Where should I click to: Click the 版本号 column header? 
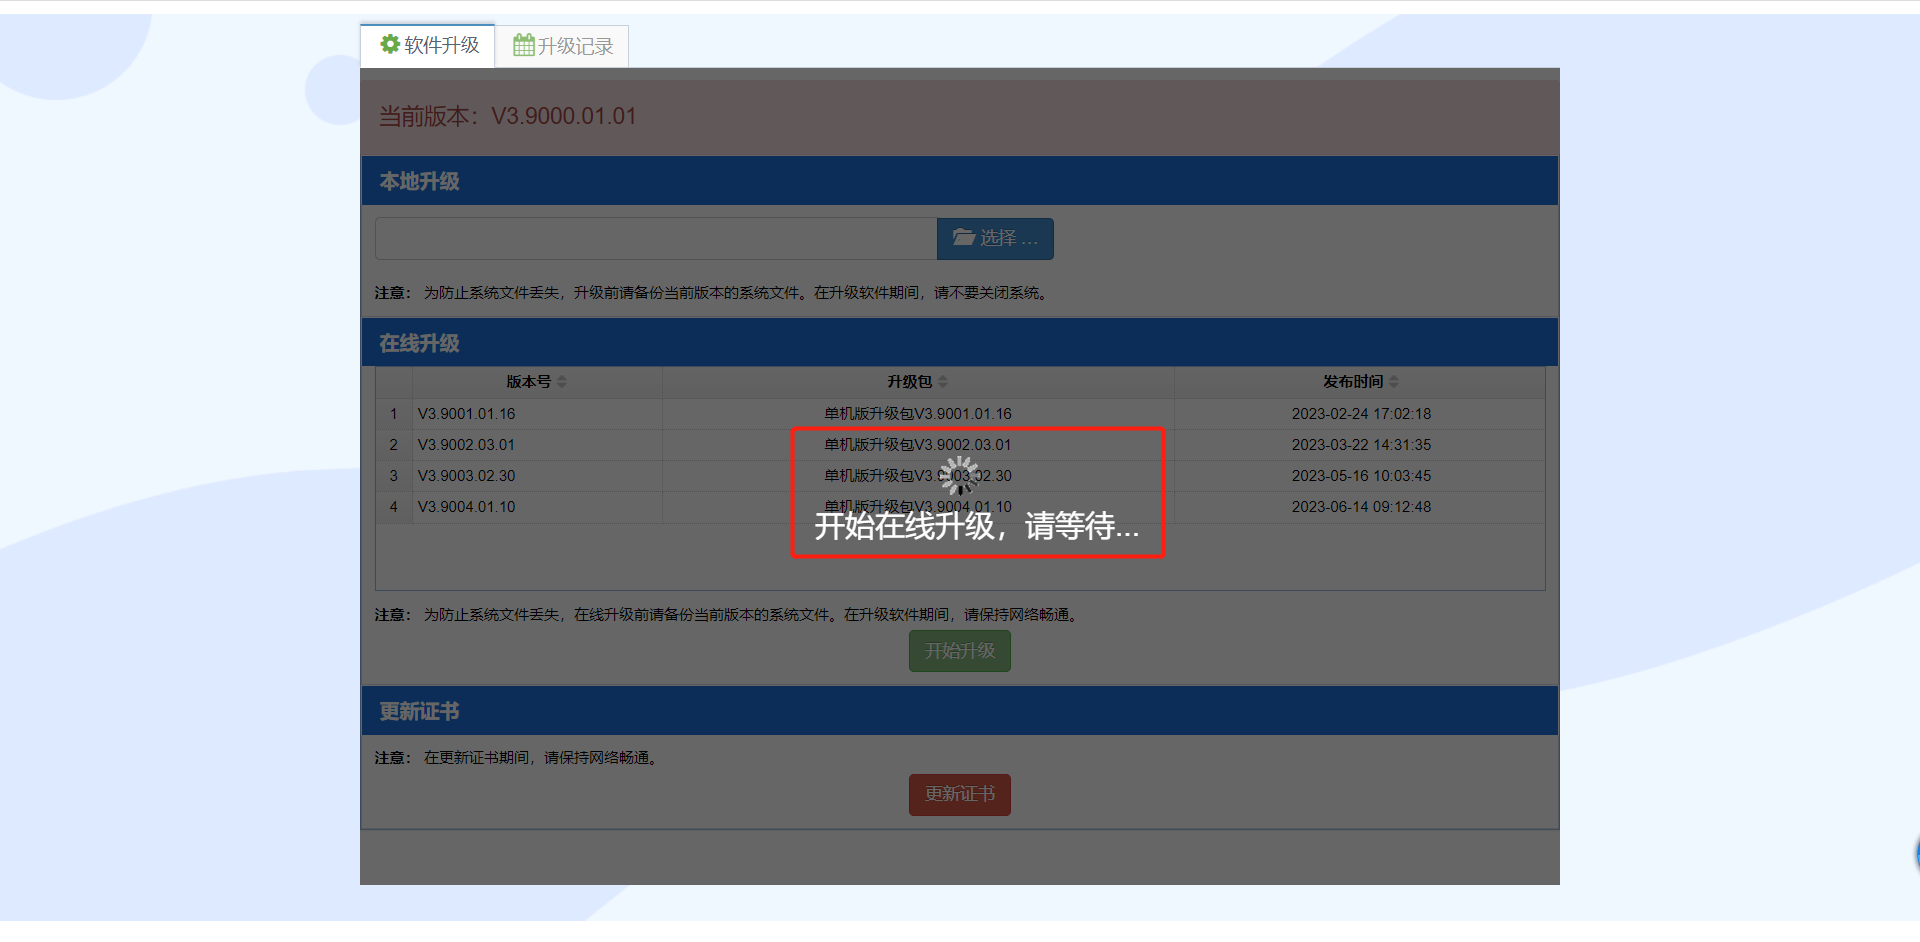pyautogui.click(x=537, y=382)
